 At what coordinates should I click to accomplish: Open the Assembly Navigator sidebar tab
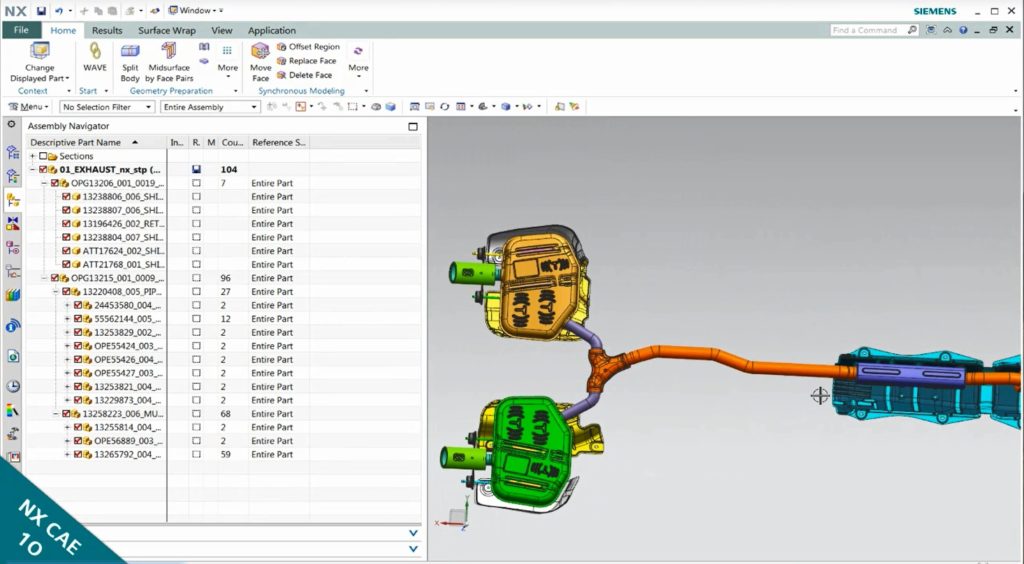point(13,199)
